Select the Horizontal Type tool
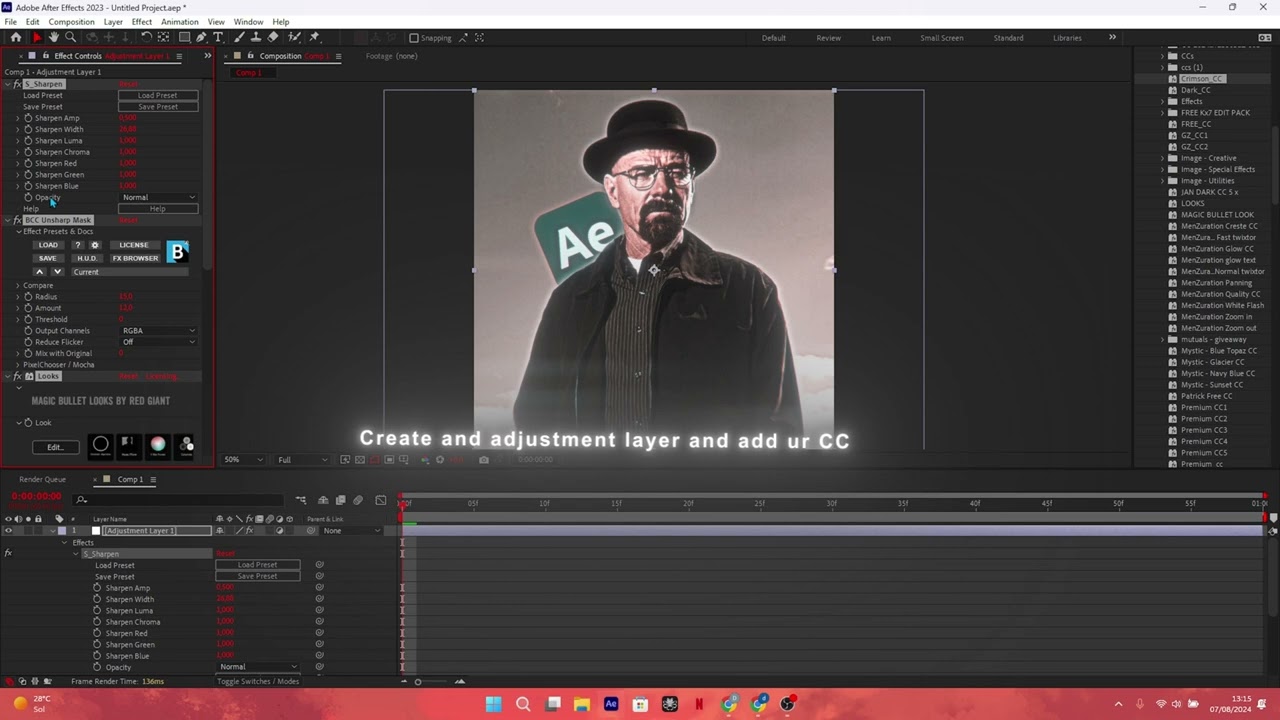Screen dimensions: 1280x720 (x=218, y=38)
